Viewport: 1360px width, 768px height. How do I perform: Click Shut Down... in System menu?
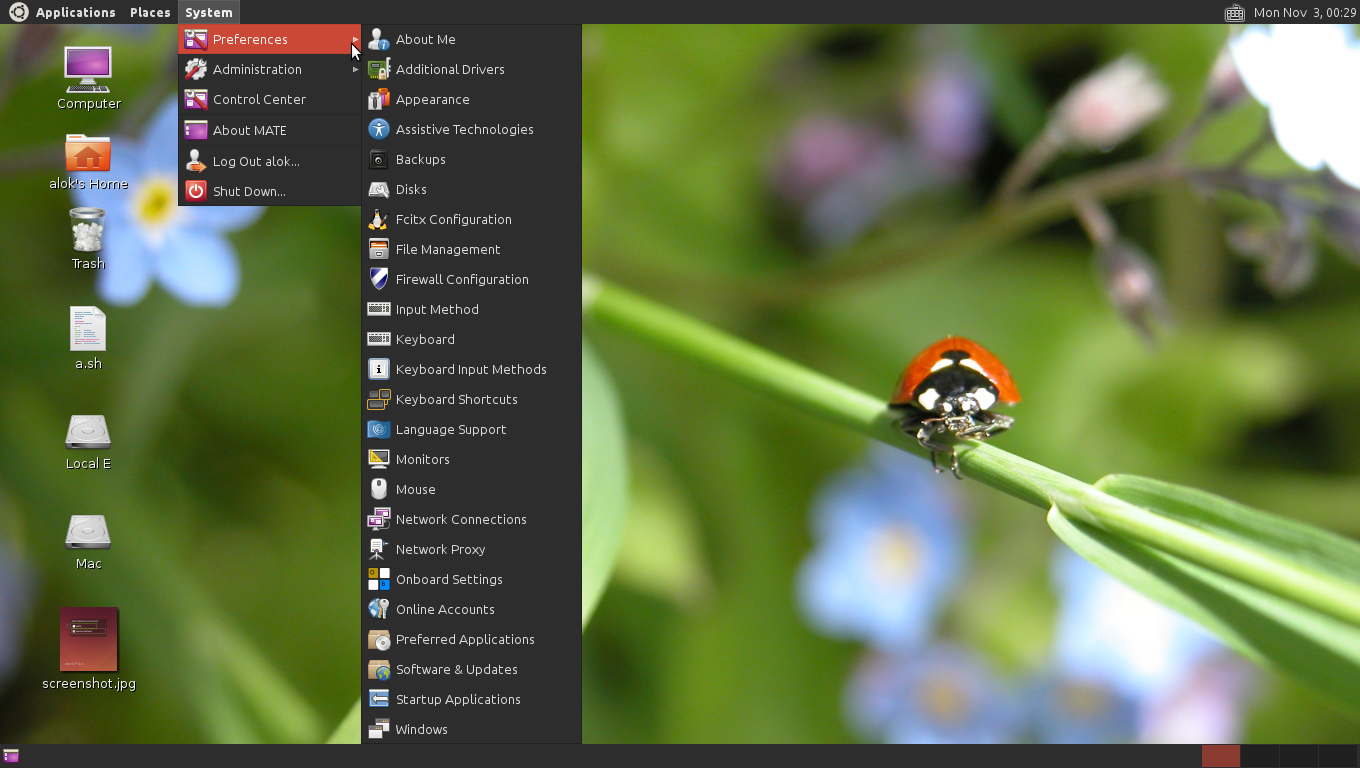tap(249, 192)
